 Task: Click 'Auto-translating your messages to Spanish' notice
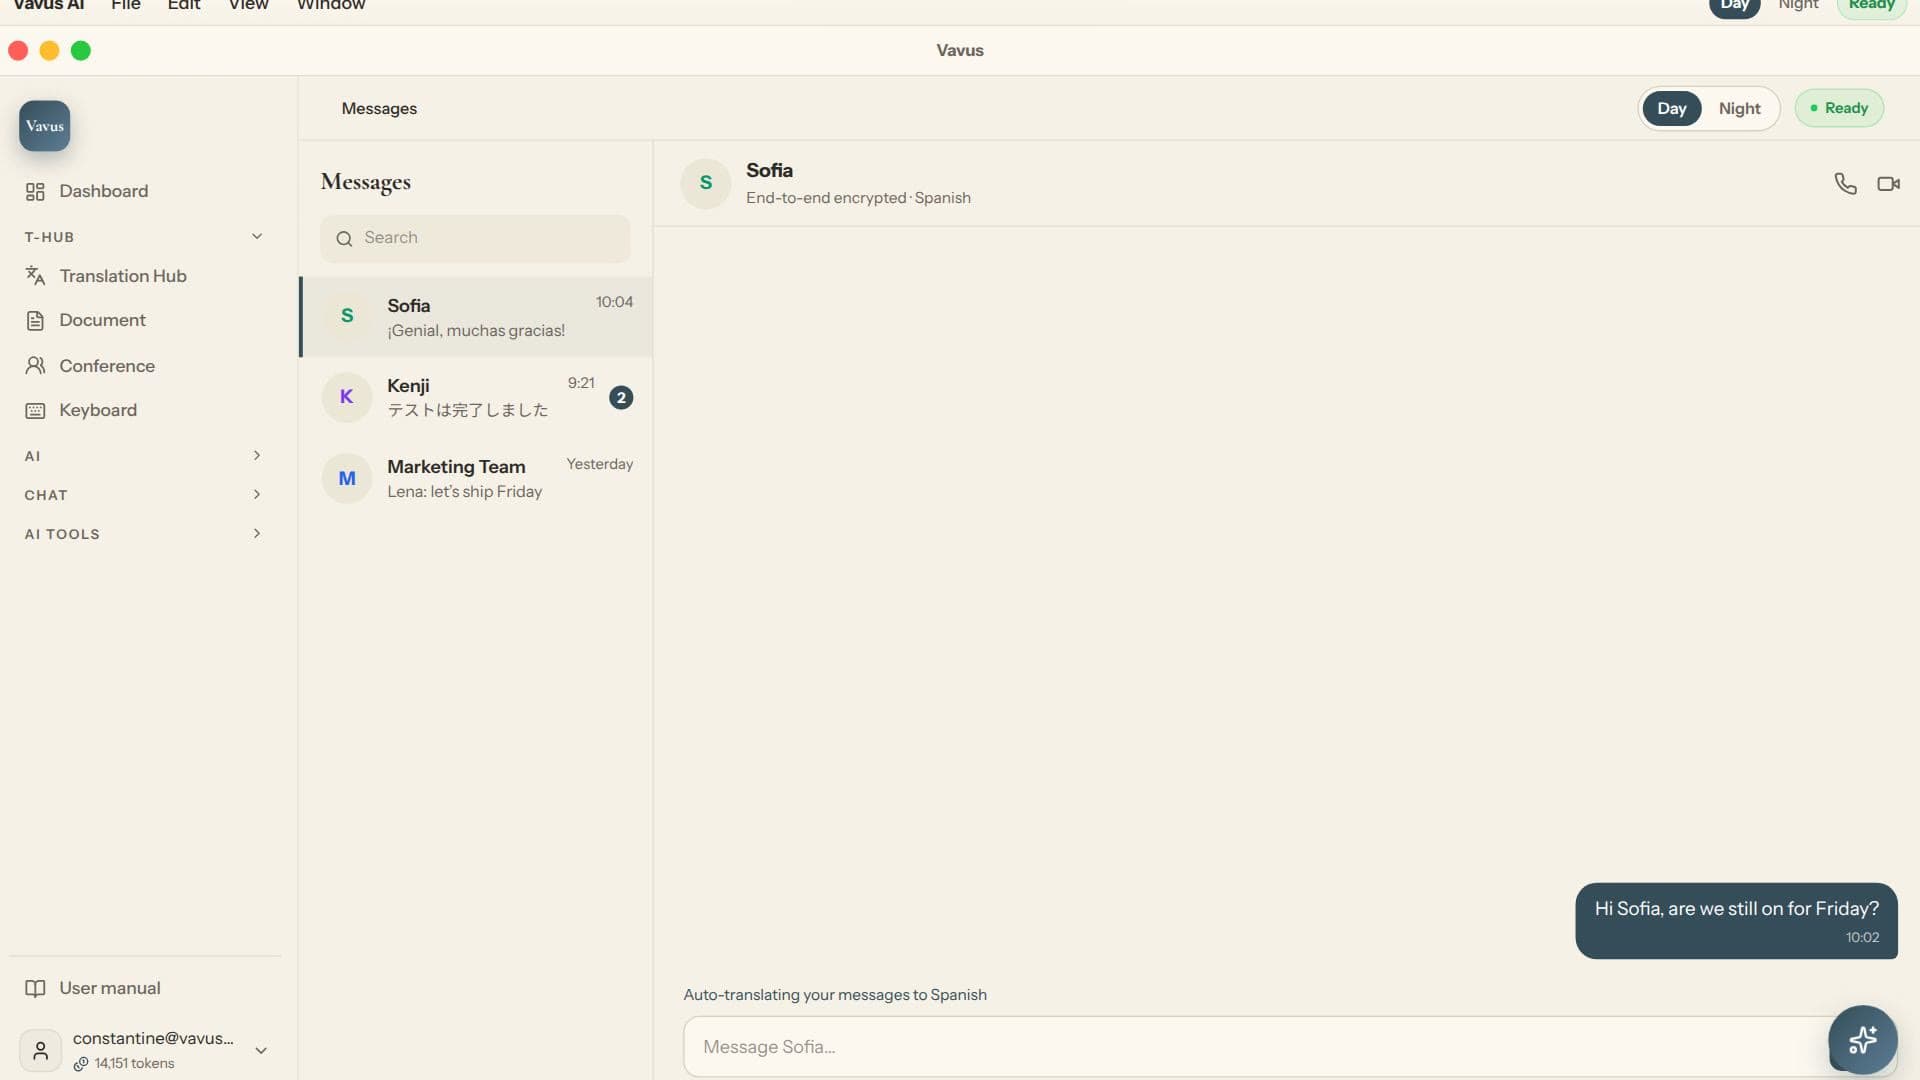tap(835, 995)
